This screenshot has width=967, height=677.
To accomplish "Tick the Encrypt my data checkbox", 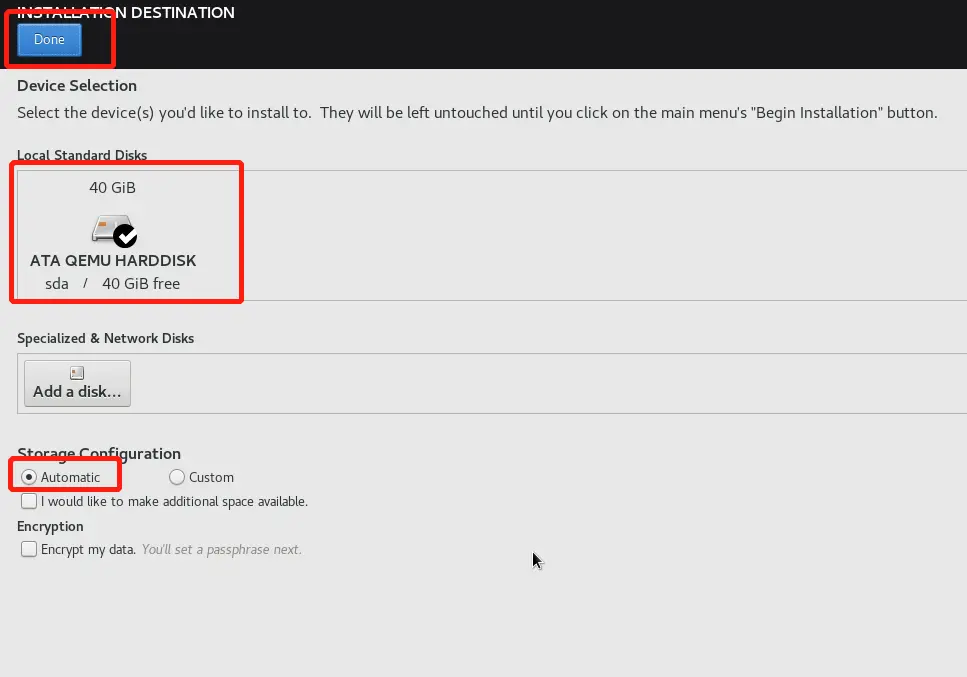I will coord(29,549).
